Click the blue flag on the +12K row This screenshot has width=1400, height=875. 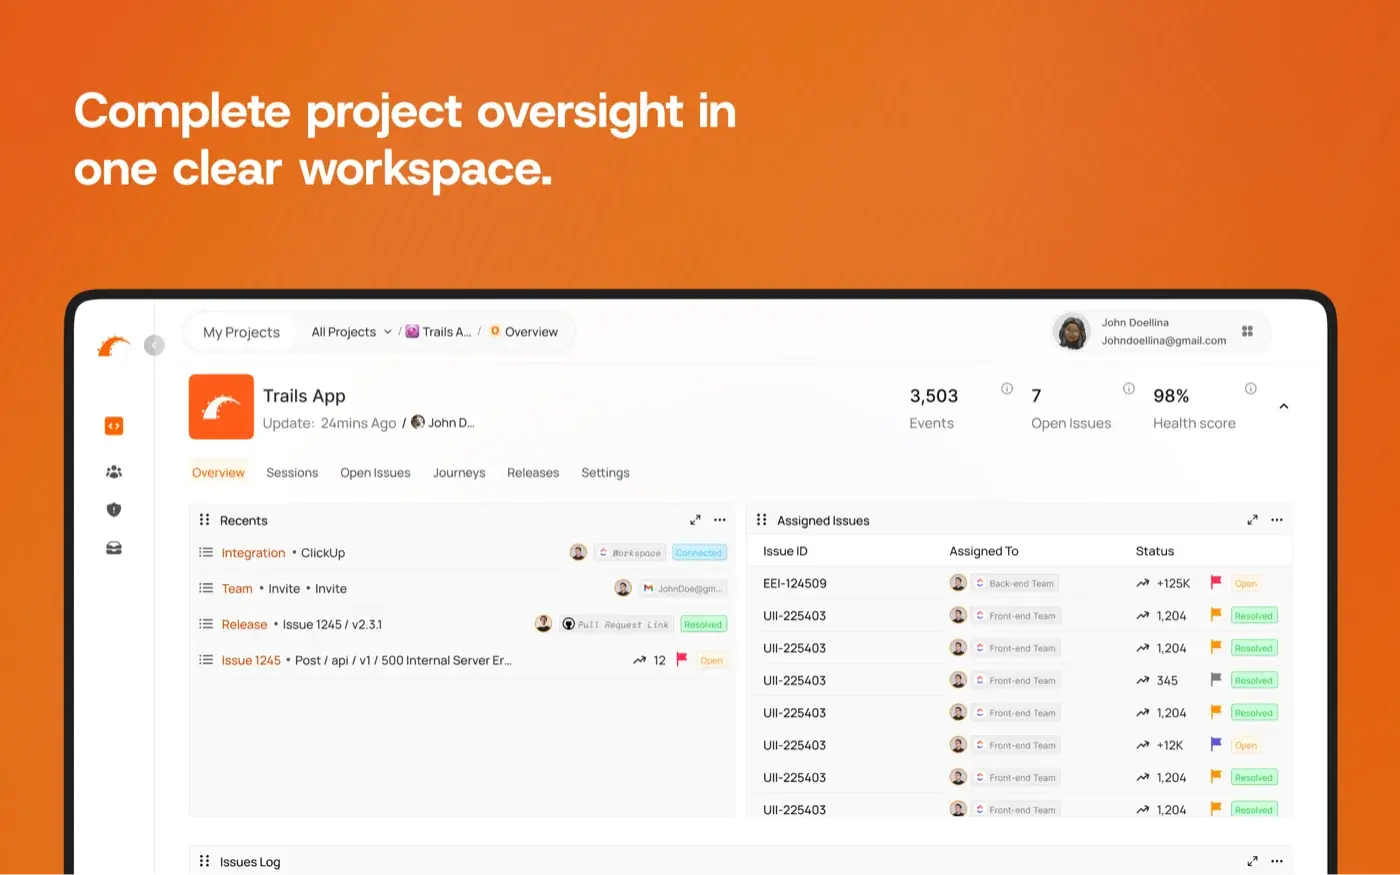[x=1216, y=745]
